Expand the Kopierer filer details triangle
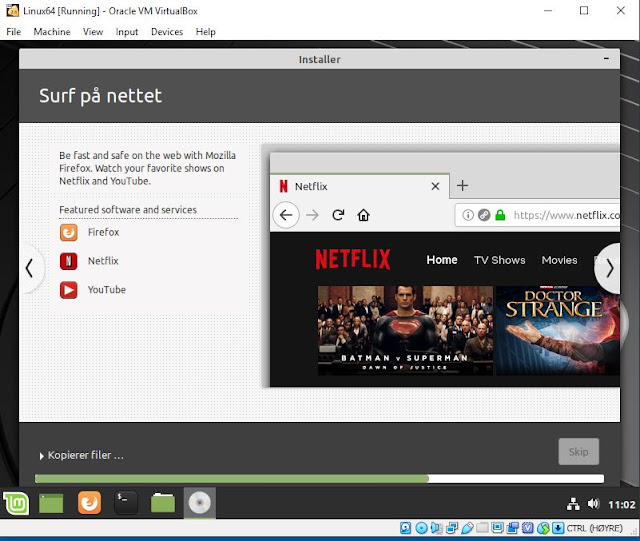The height and width of the screenshot is (541, 640). (x=42, y=456)
